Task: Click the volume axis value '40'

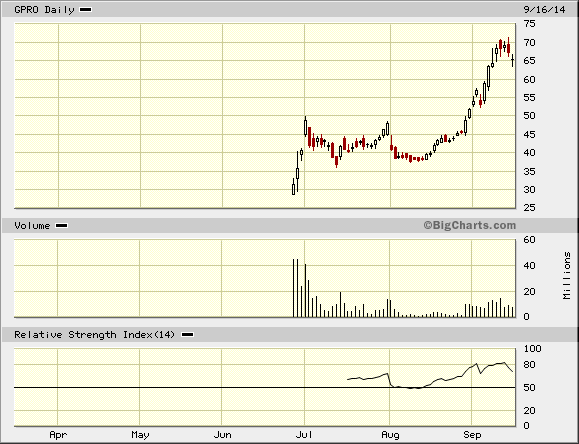Action: pyautogui.click(x=530, y=266)
